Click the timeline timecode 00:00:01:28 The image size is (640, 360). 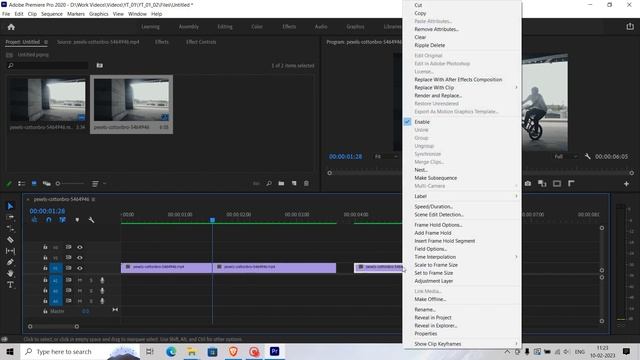pos(47,211)
